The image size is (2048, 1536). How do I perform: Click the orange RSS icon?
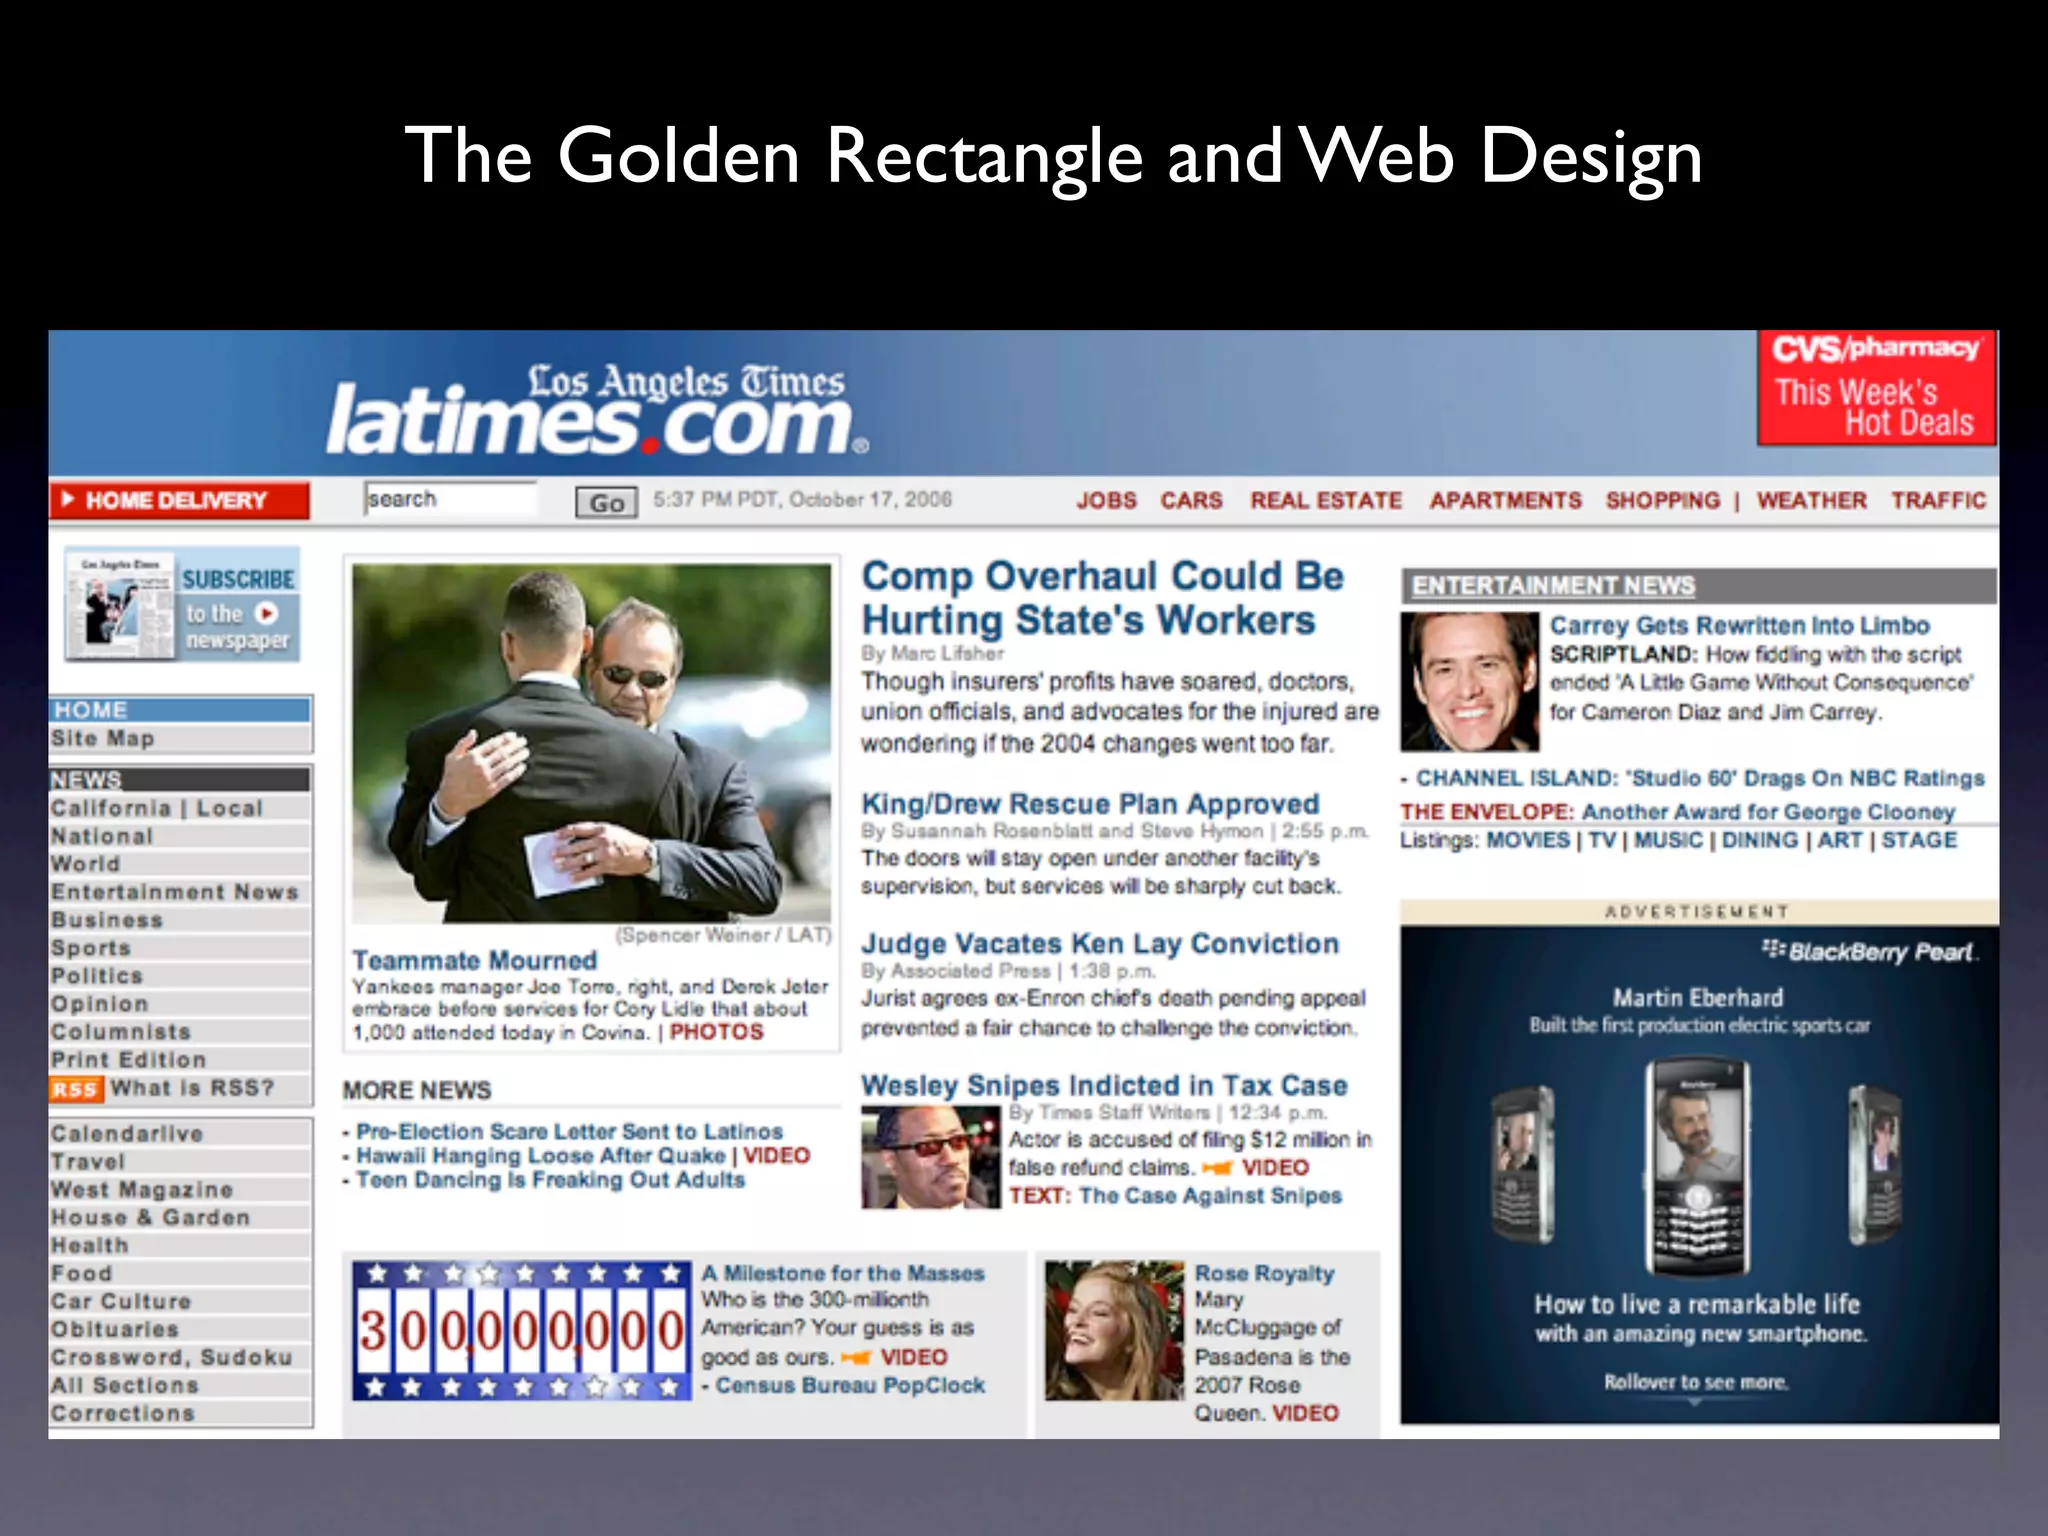(x=76, y=1089)
